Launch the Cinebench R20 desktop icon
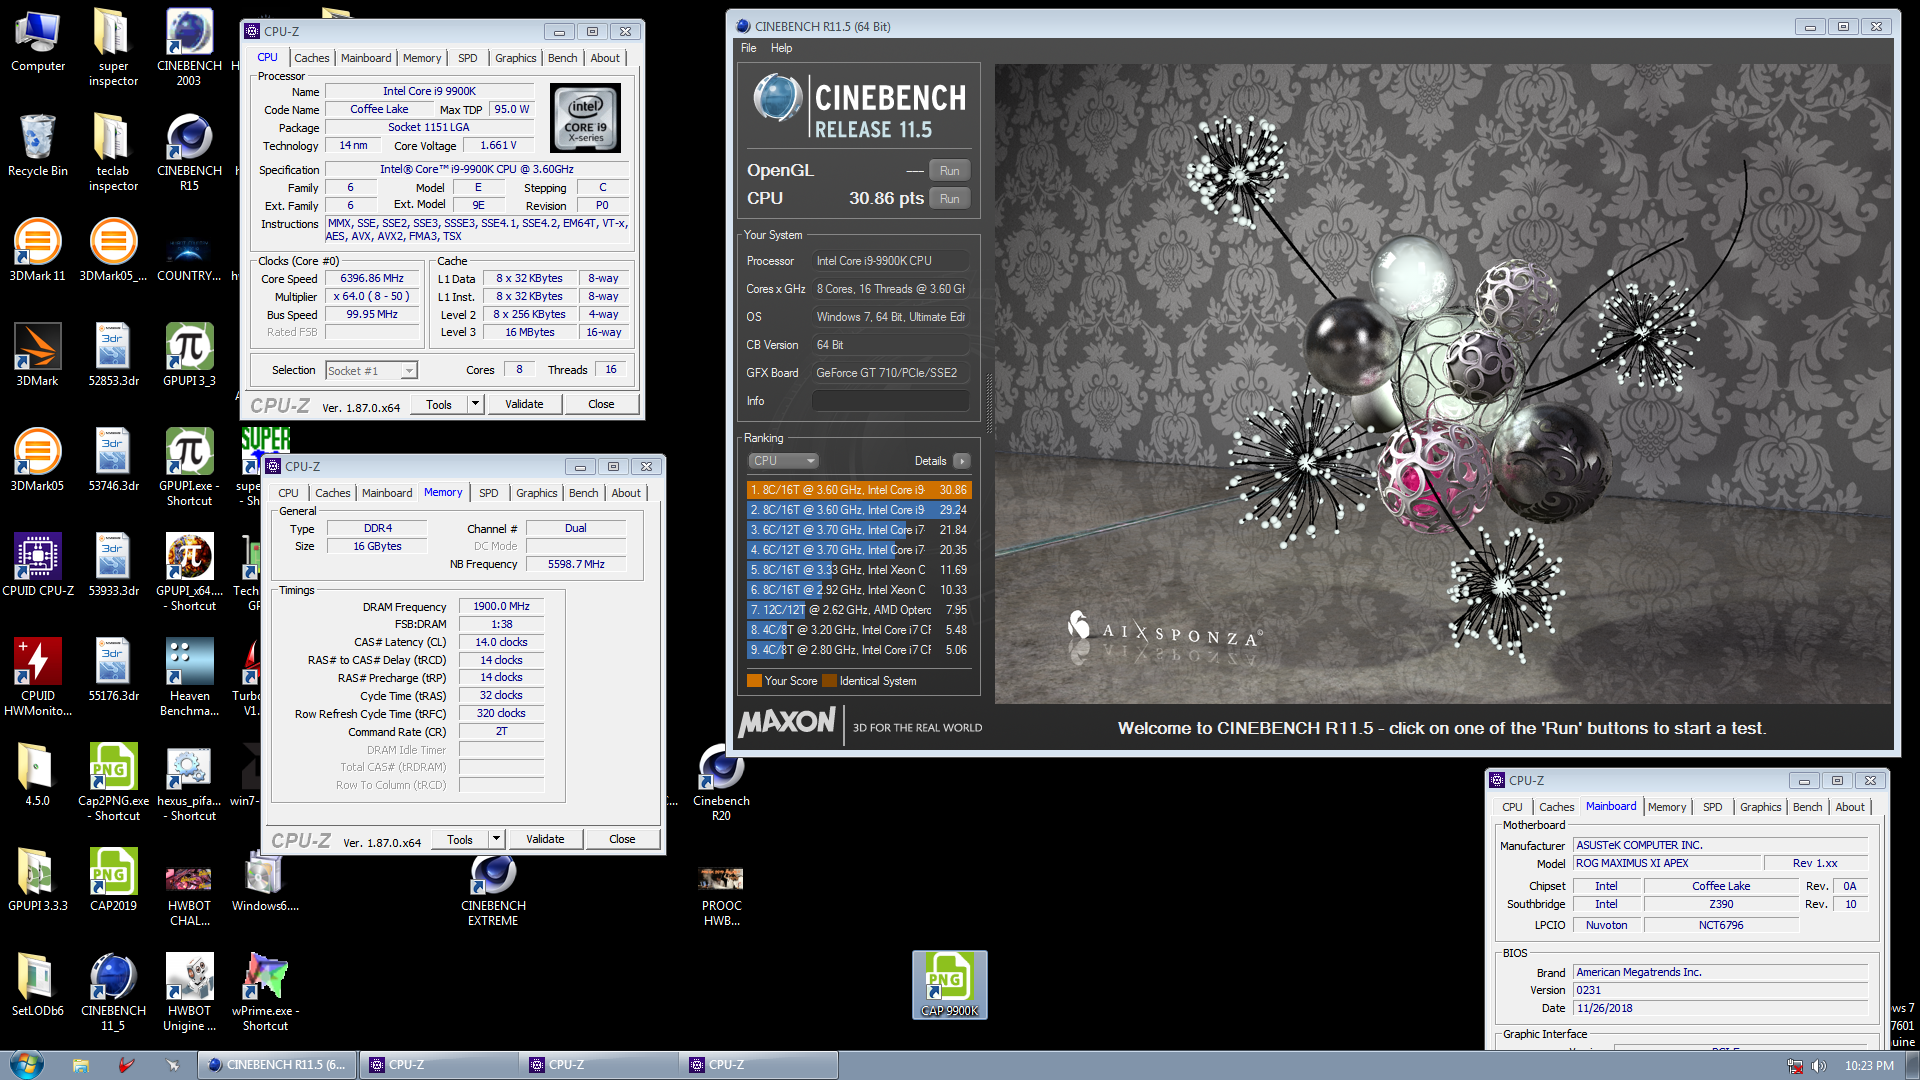 [x=721, y=785]
